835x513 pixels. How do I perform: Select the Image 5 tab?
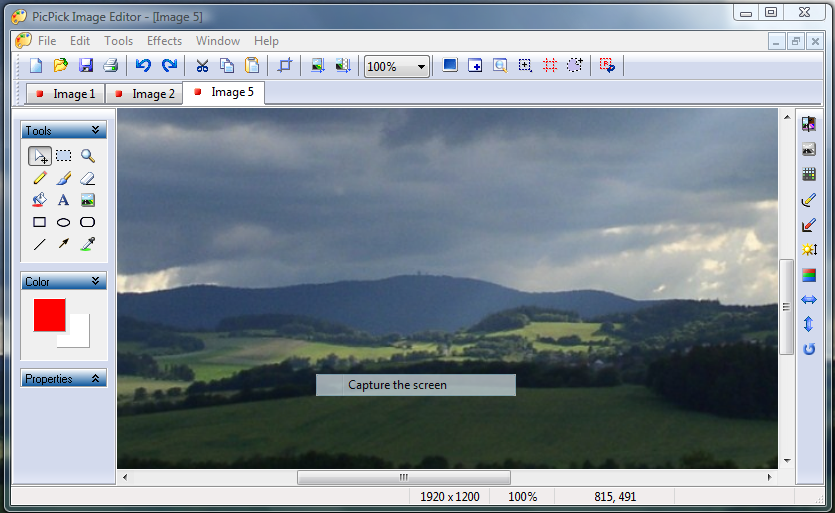[x=224, y=93]
